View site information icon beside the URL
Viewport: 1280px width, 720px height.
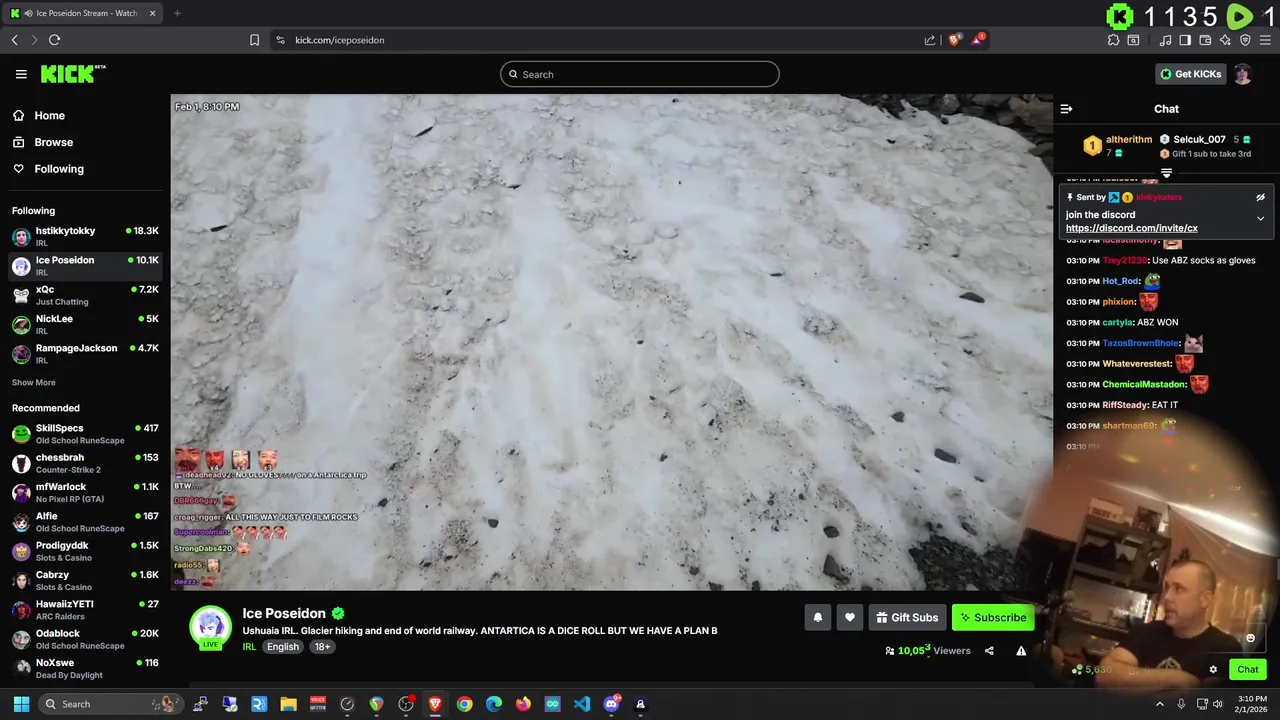pyautogui.click(x=280, y=40)
